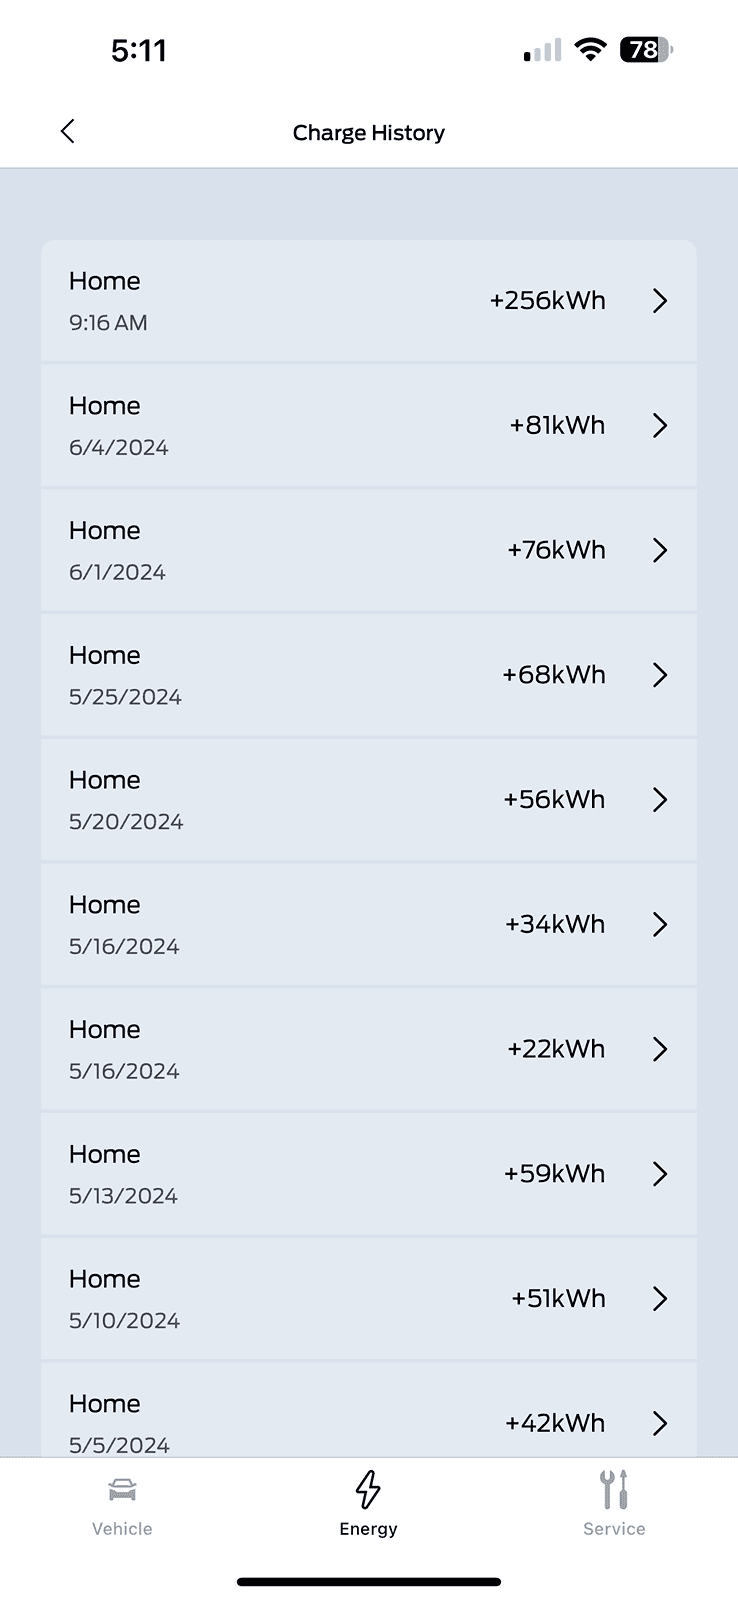
Task: Open chevron for +68kWh charge
Action: 660,675
